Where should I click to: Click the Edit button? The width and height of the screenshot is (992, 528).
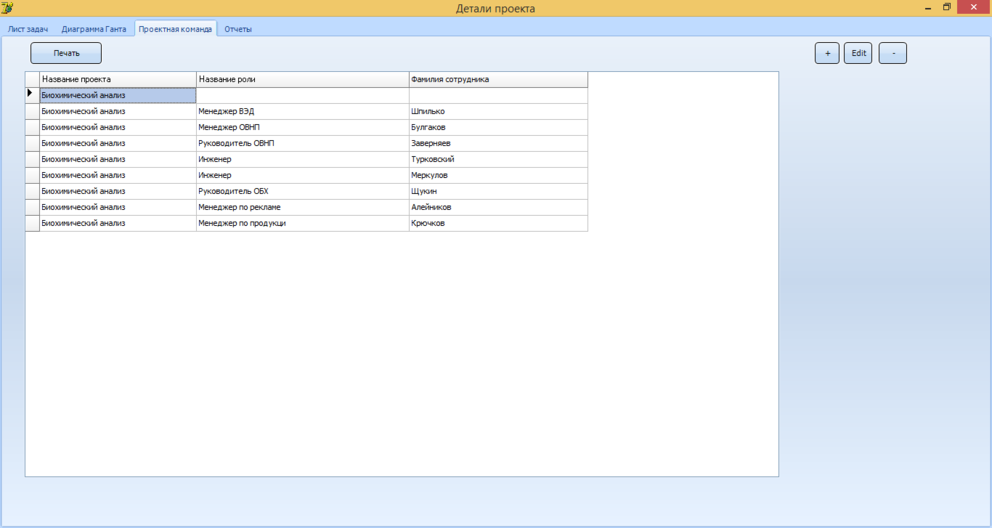click(x=859, y=53)
